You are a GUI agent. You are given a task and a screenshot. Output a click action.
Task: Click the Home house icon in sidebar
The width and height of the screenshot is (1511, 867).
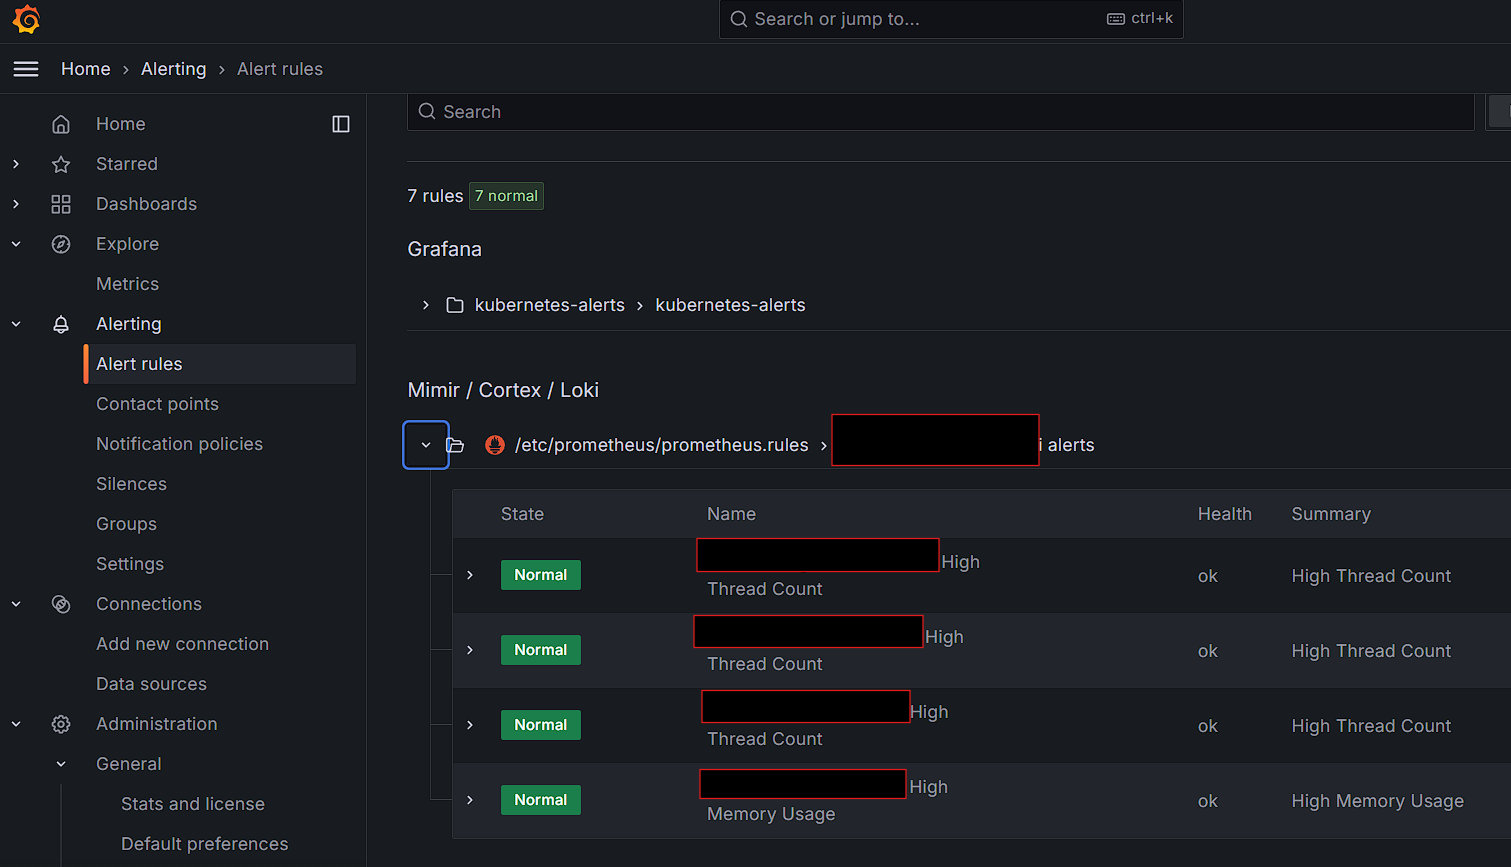click(x=61, y=124)
